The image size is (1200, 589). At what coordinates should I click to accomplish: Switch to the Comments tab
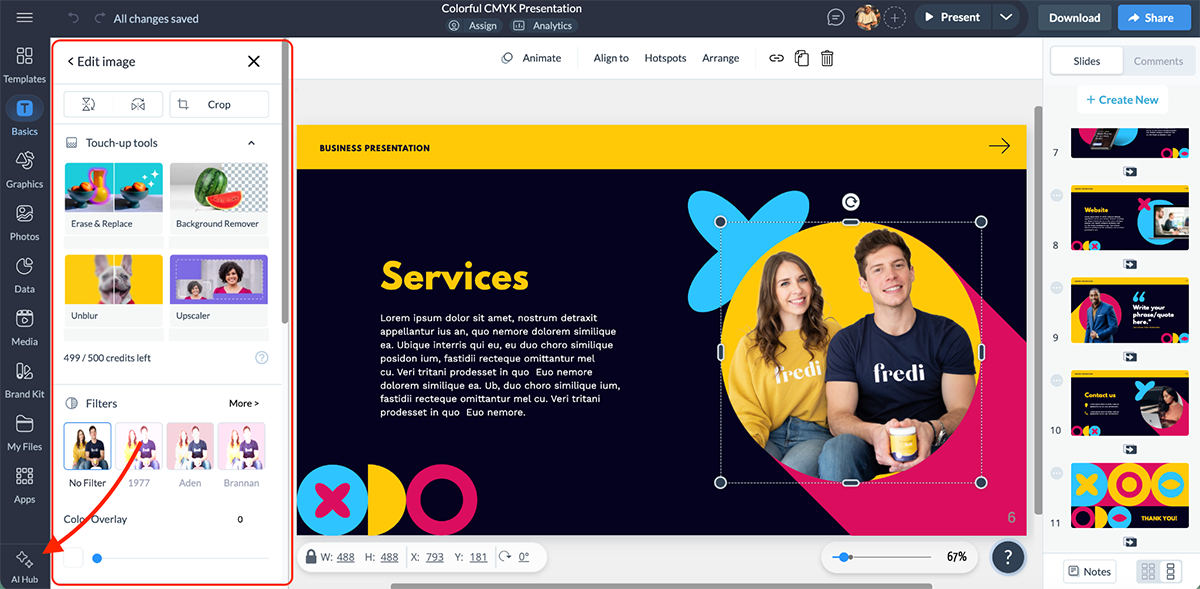tap(1158, 60)
